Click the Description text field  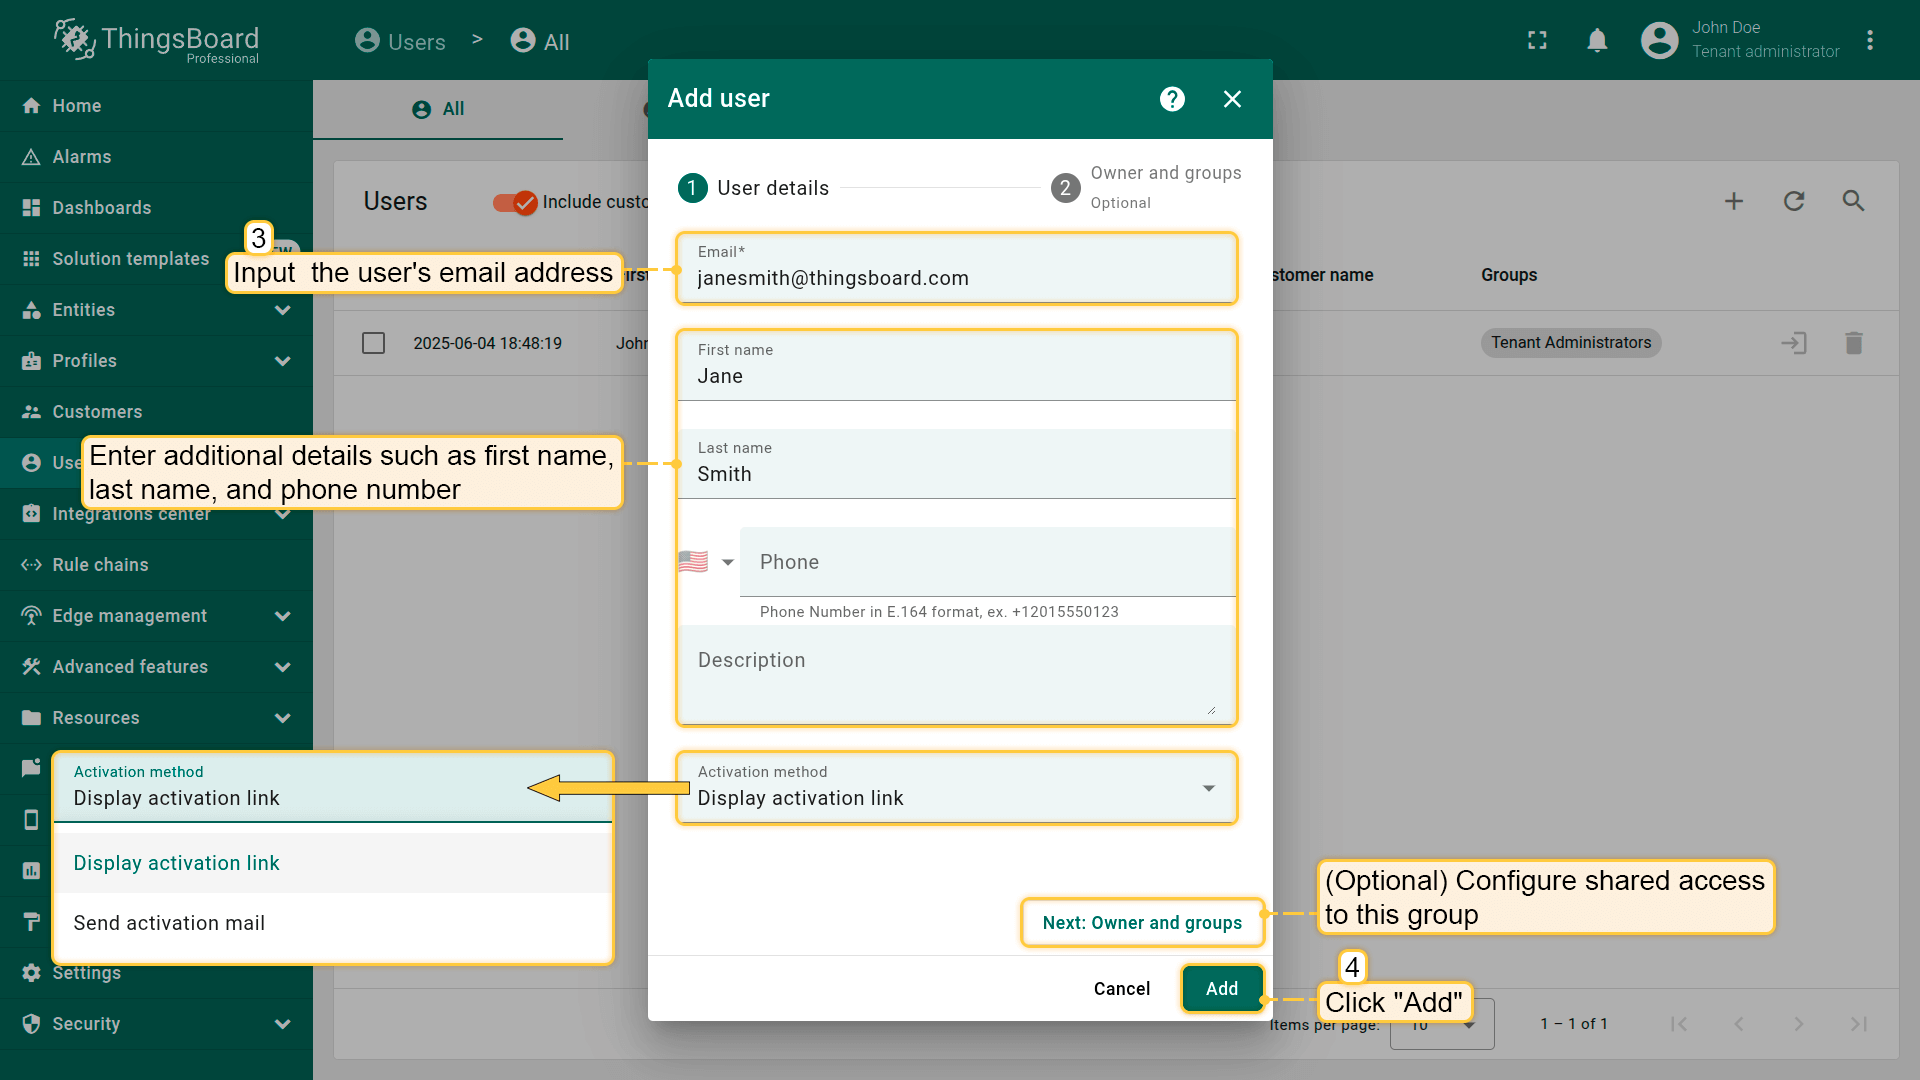[955, 673]
